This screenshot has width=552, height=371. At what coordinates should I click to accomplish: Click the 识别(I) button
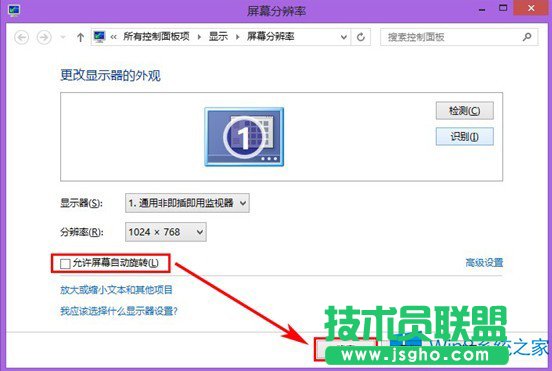[x=464, y=136]
